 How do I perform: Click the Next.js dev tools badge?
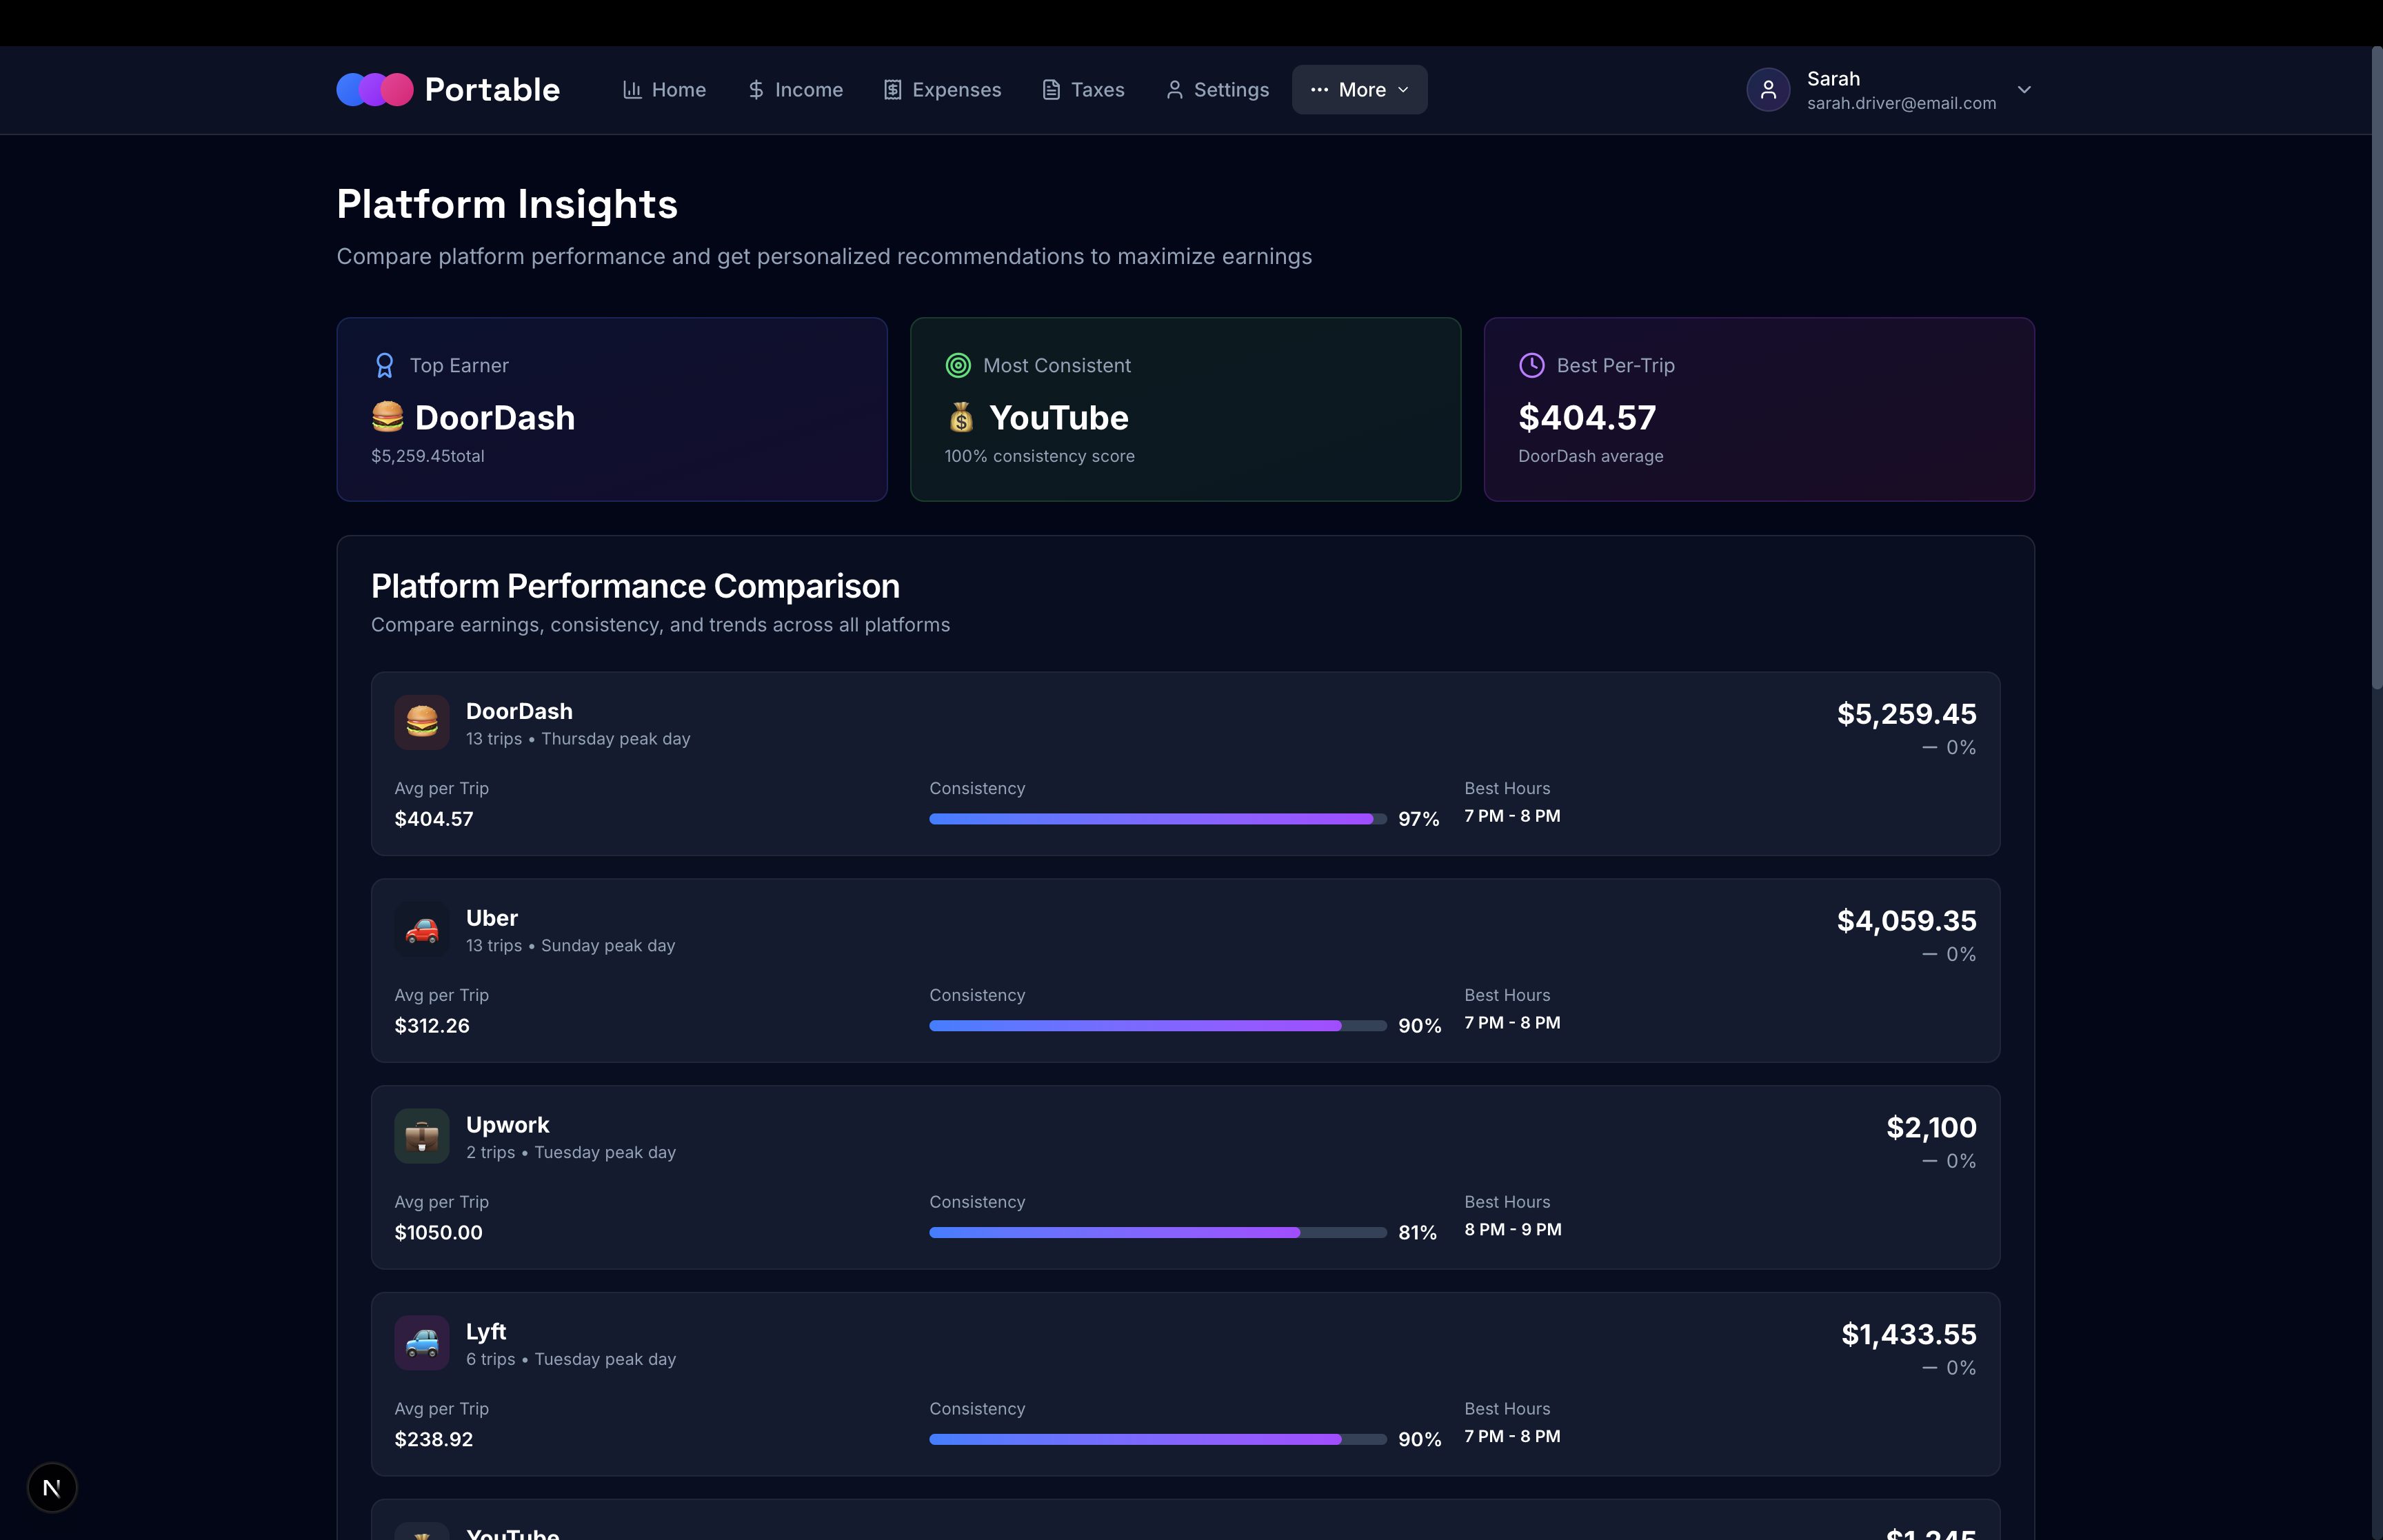pyautogui.click(x=52, y=1488)
